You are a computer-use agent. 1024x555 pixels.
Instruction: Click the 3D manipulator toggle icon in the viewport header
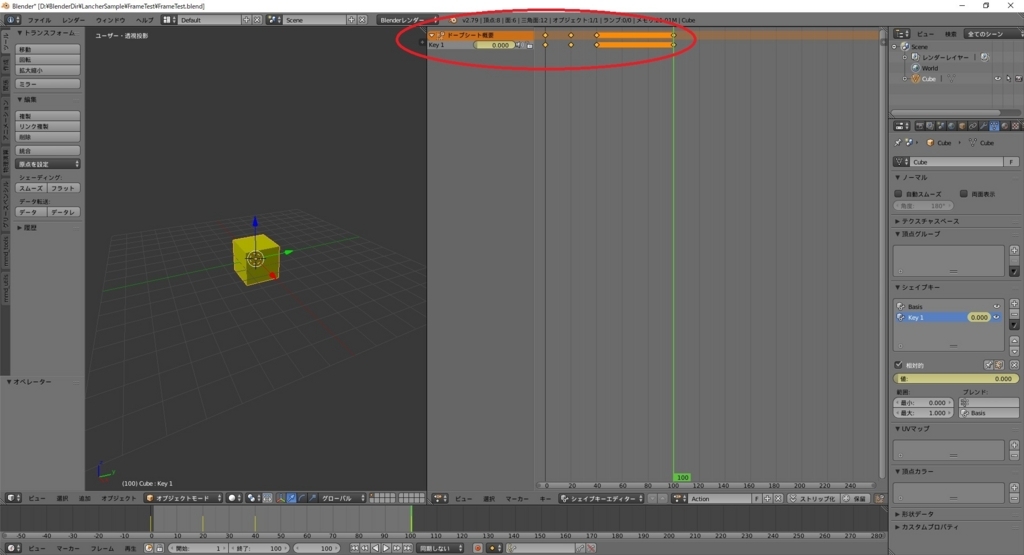pyautogui.click(x=280, y=498)
